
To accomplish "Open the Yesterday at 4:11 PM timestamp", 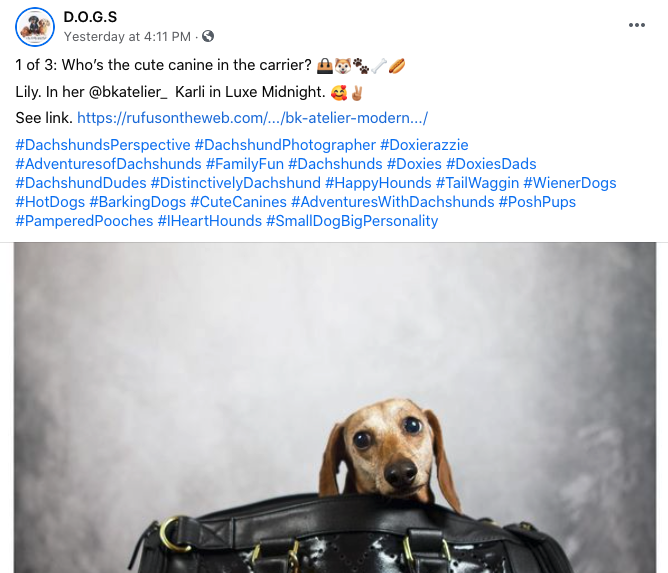I will coord(127,37).
